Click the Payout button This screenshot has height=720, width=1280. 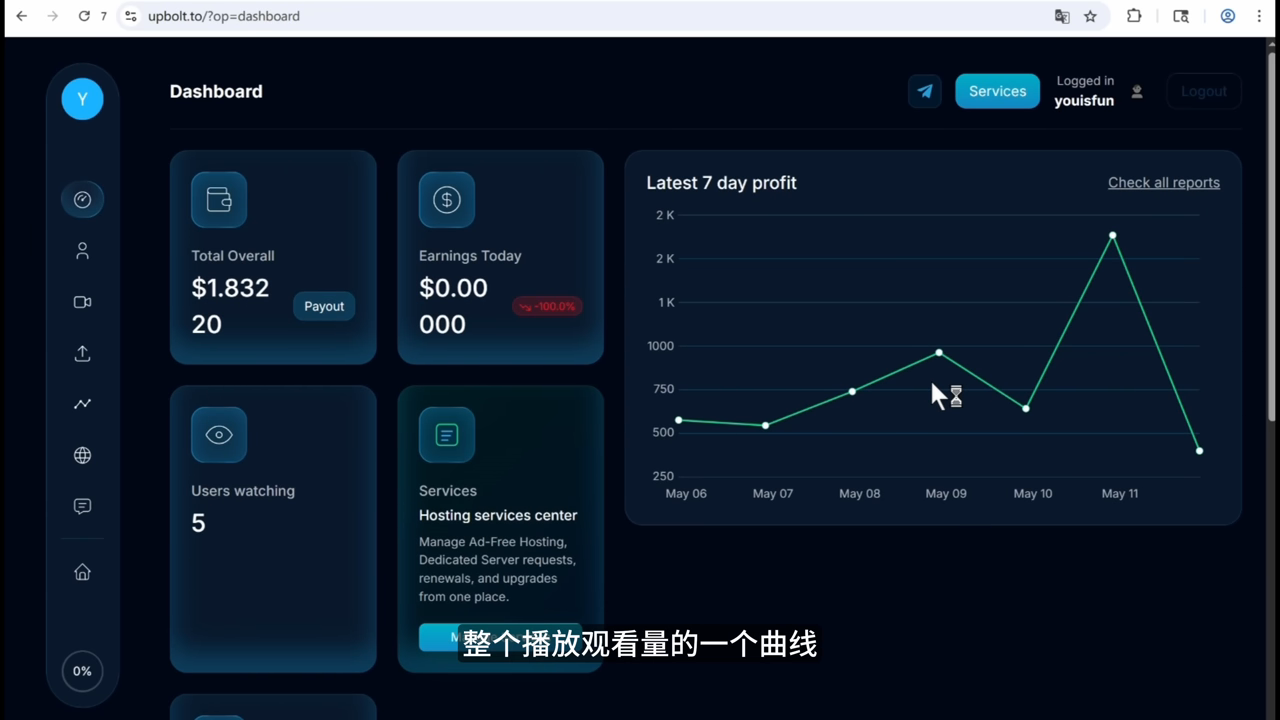[x=324, y=306]
